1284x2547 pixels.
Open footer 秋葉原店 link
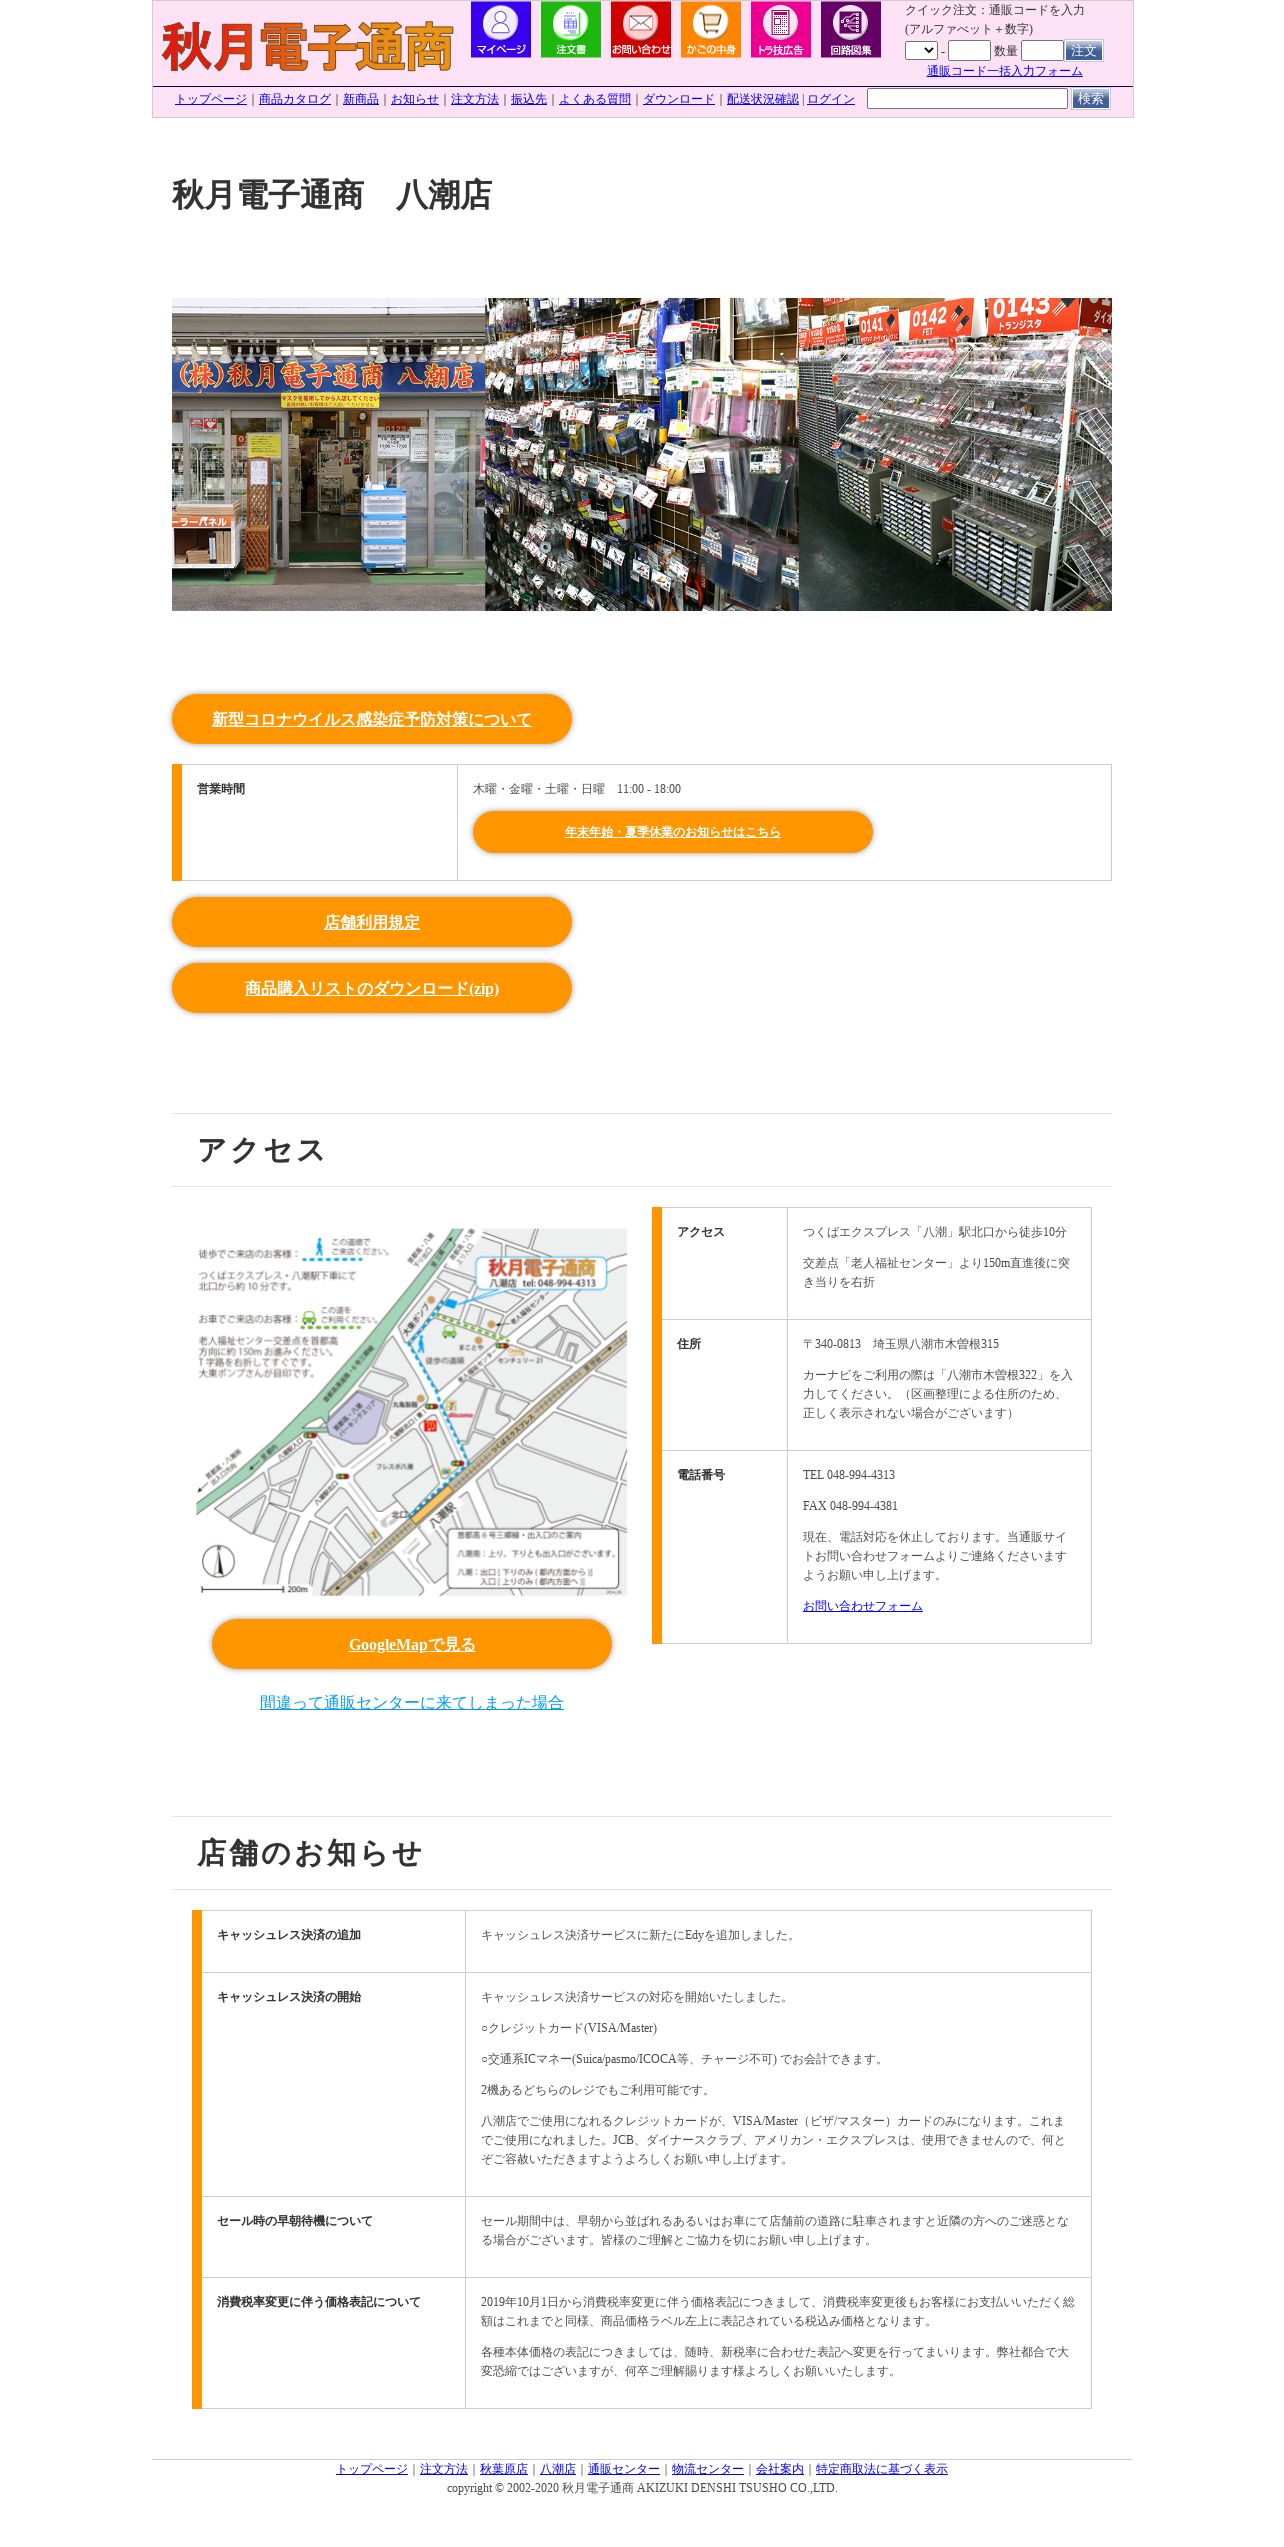[504, 2469]
